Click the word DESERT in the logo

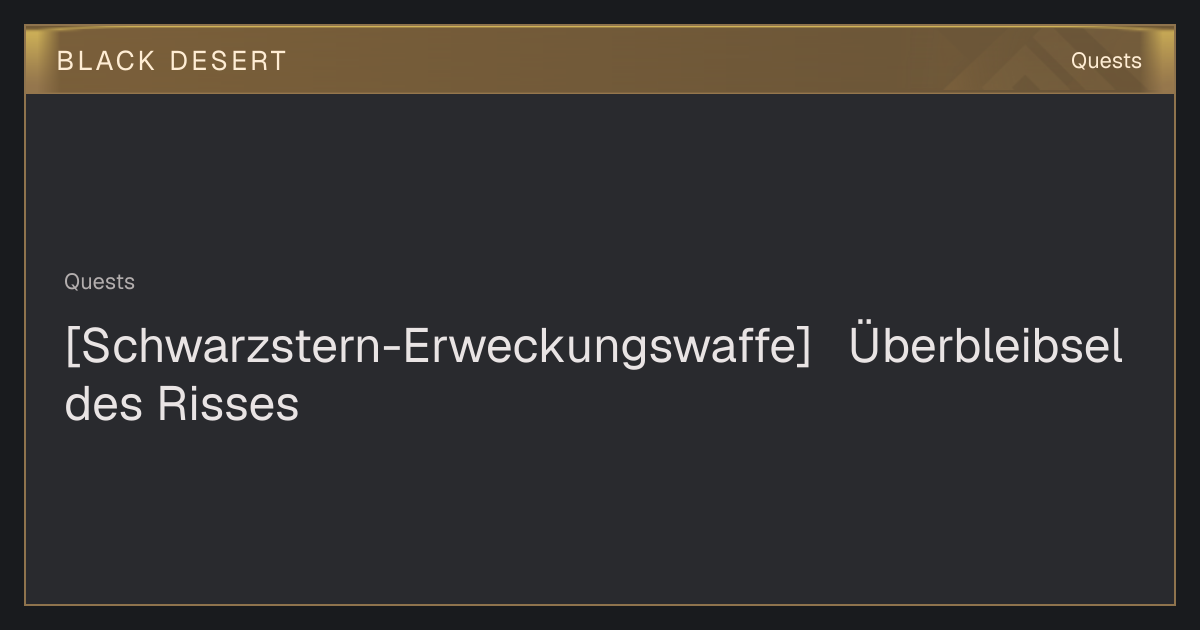coord(228,61)
